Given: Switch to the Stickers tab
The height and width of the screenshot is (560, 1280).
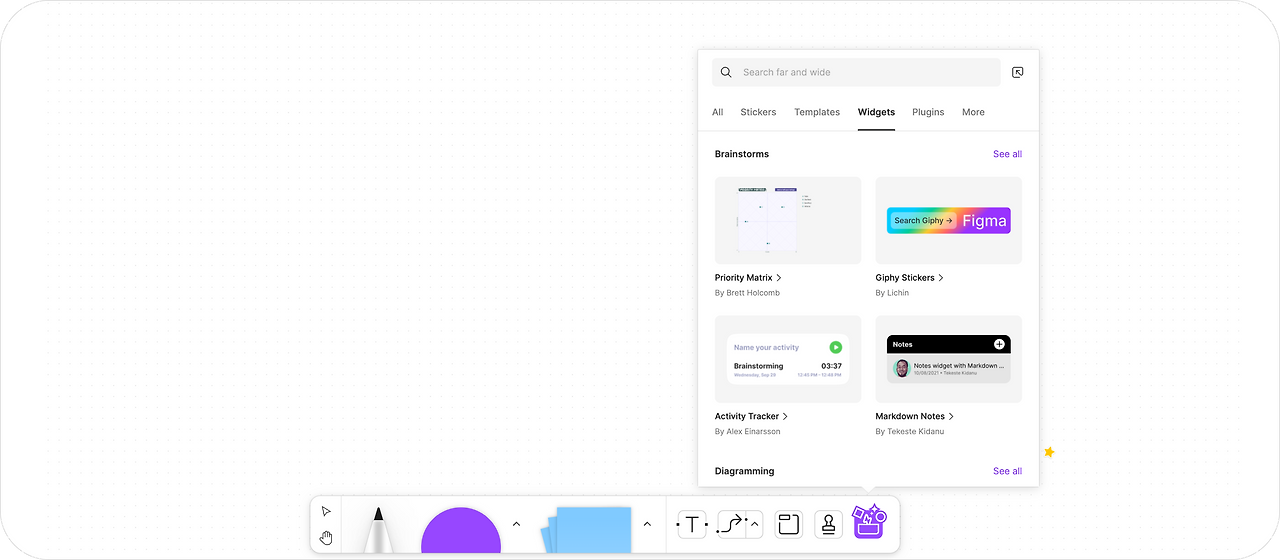Looking at the screenshot, I should point(758,112).
